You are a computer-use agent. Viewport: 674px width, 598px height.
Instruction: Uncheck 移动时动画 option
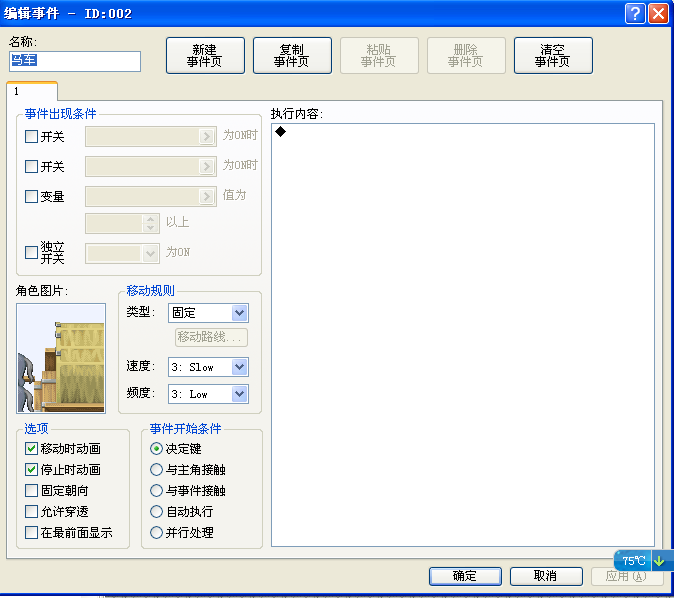(31, 448)
